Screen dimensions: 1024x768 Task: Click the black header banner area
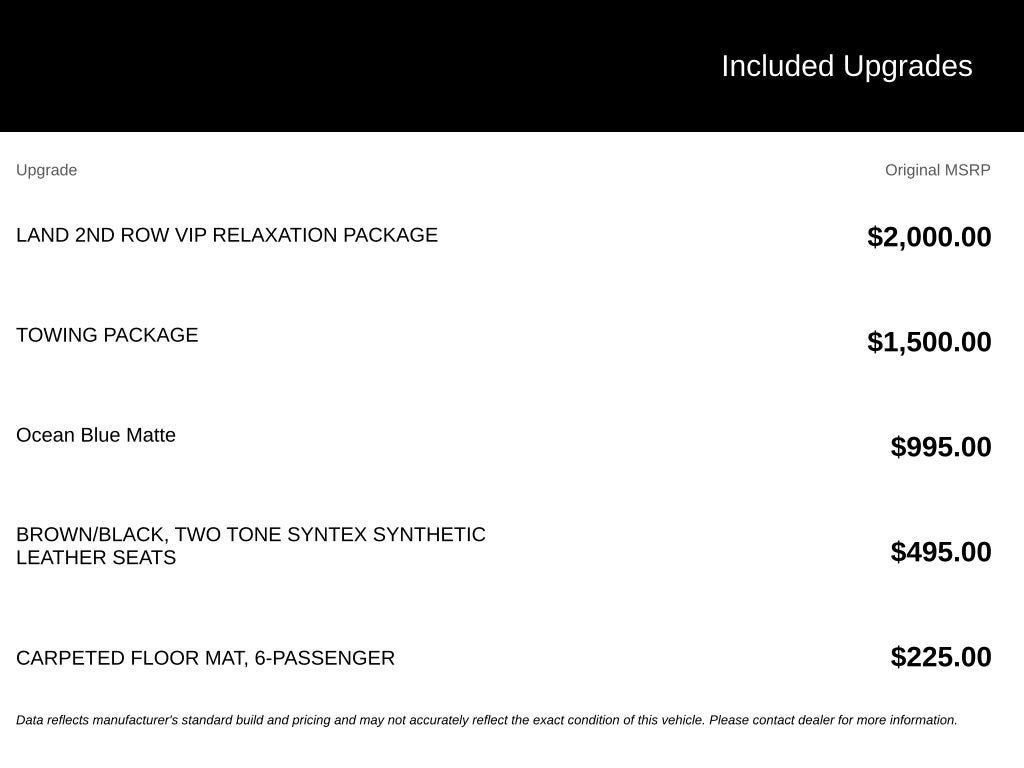pos(512,65)
